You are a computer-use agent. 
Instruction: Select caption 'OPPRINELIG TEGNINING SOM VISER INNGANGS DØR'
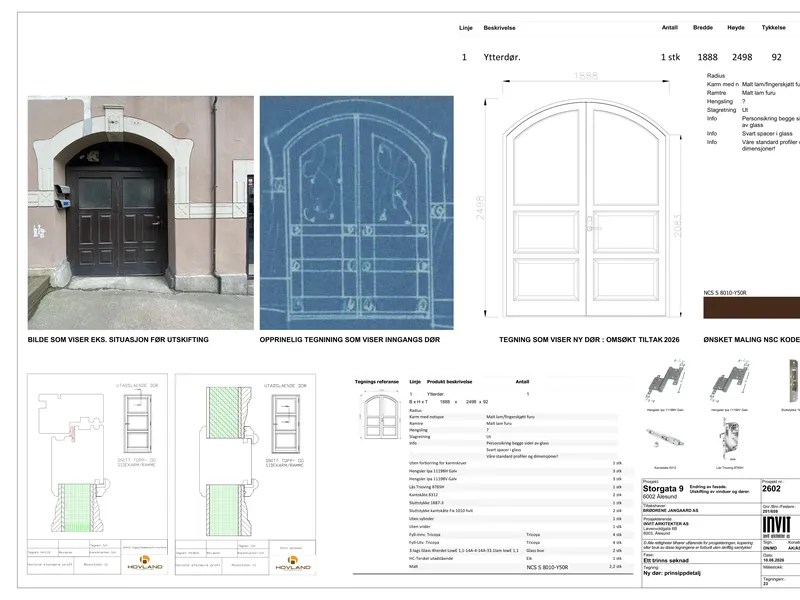(349, 339)
